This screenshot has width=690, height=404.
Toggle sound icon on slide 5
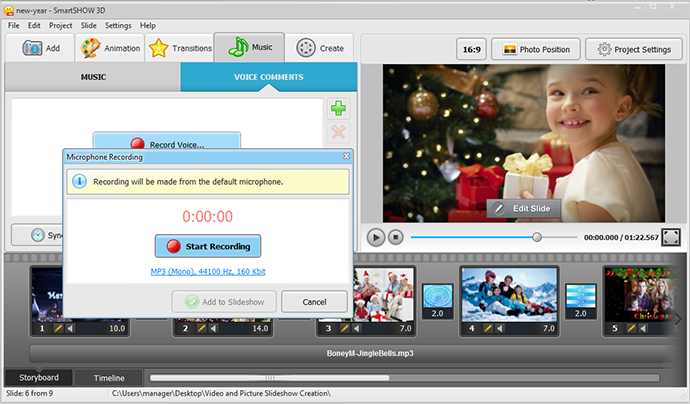643,328
